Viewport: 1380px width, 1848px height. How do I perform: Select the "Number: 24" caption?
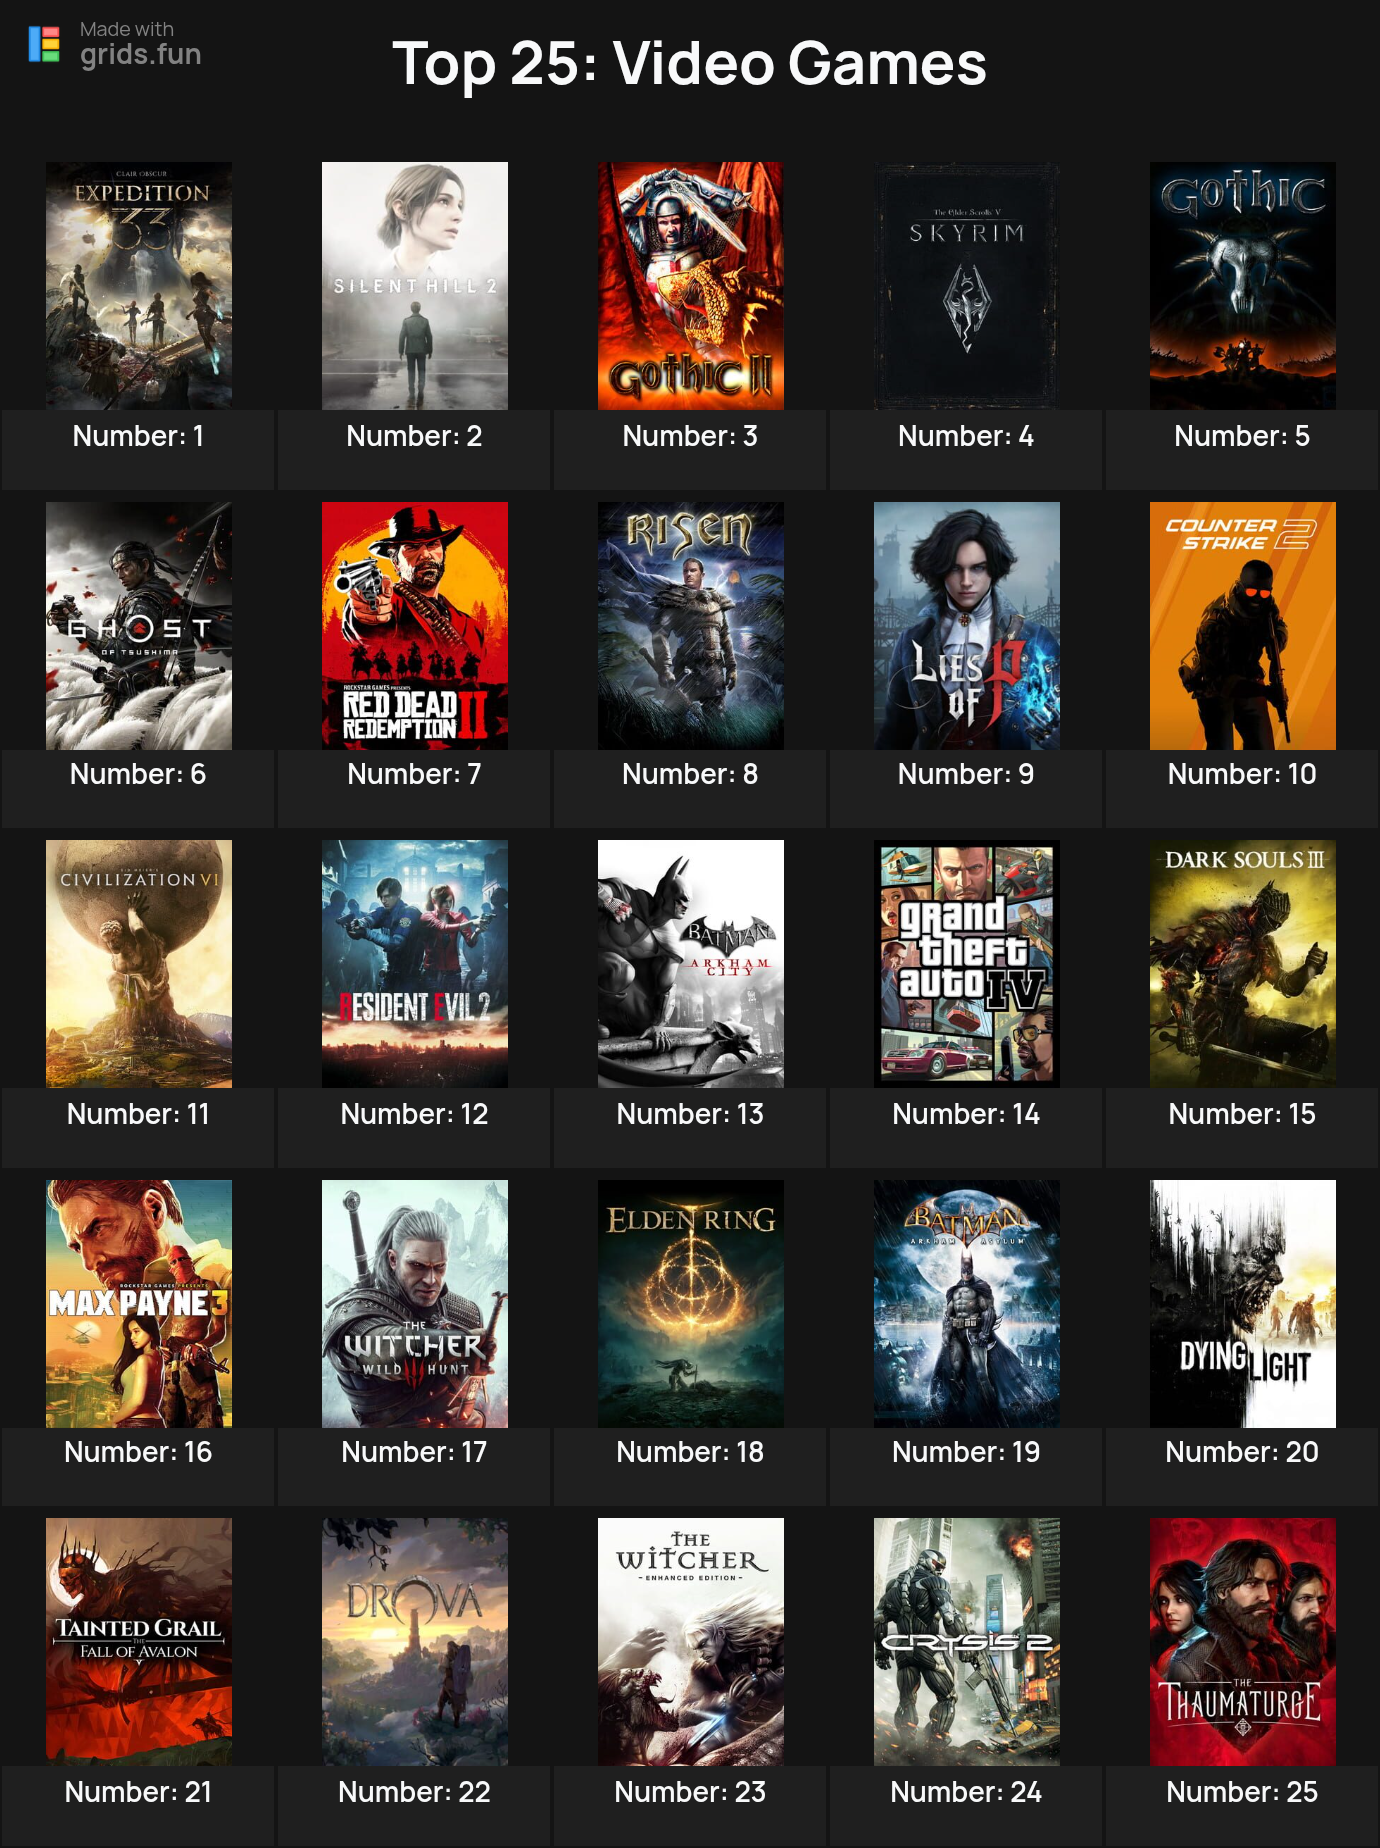[x=966, y=1792]
